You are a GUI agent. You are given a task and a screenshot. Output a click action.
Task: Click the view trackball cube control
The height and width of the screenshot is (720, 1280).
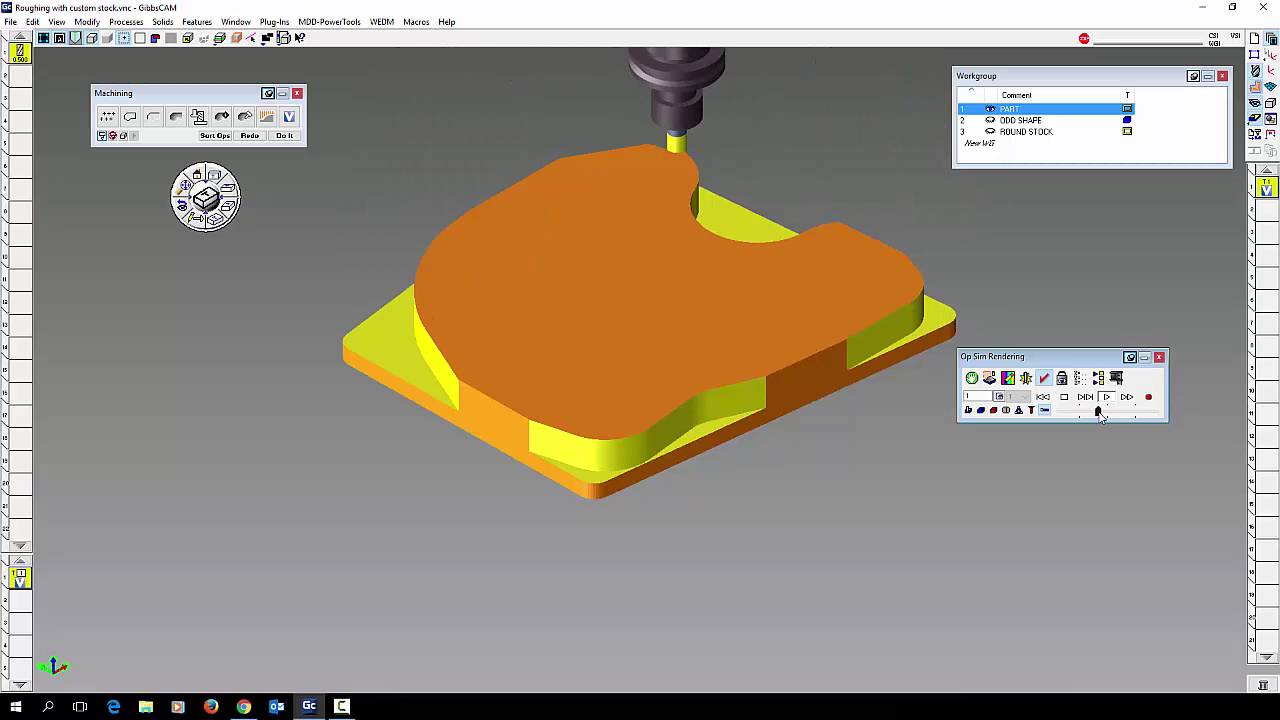(206, 197)
